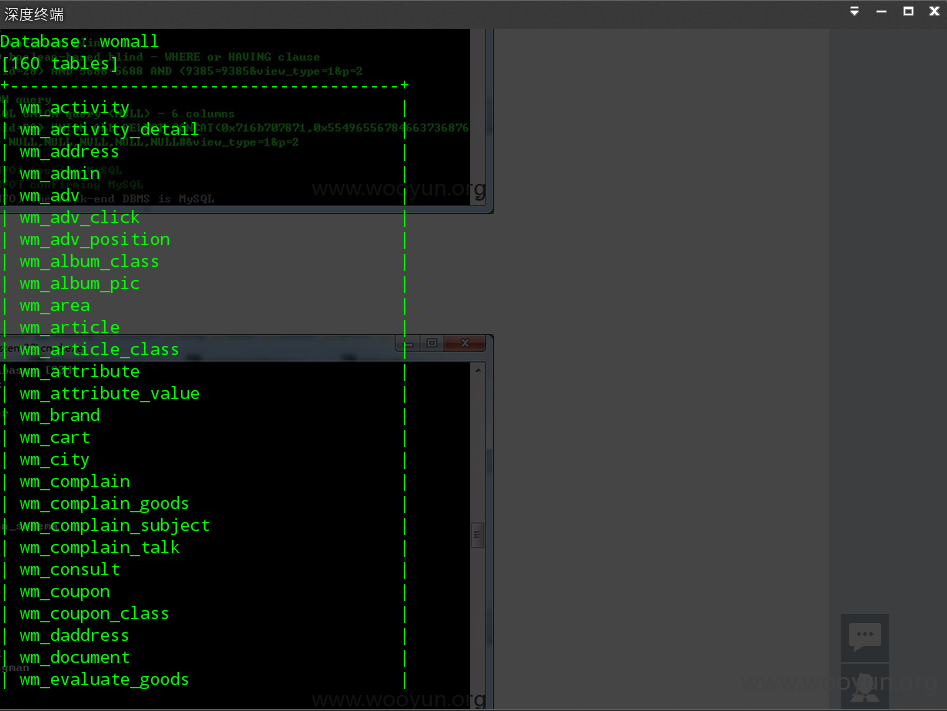This screenshot has height=711, width=947.
Task: Select table name wm_activity
Action: (x=74, y=108)
